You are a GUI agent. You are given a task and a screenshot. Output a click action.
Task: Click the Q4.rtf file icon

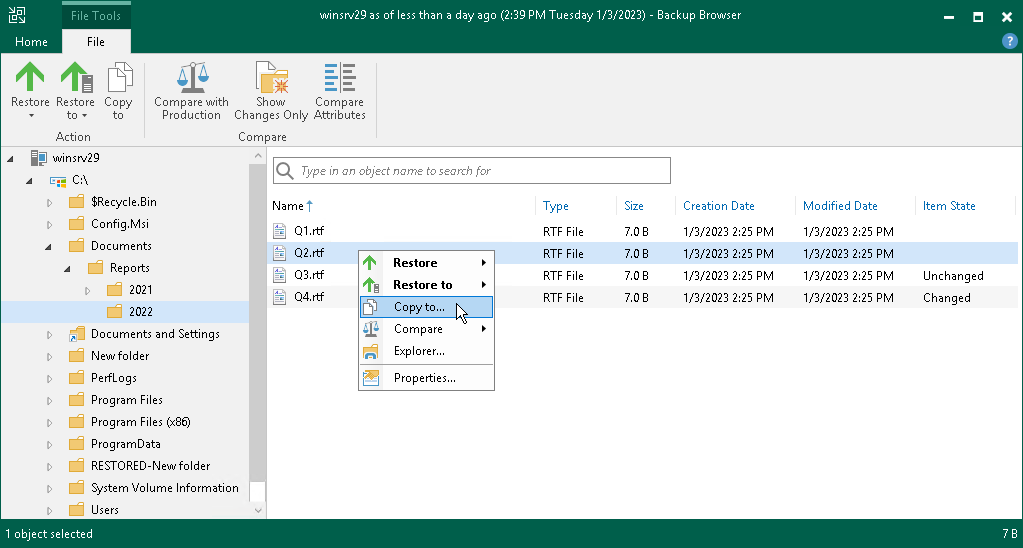[279, 297]
